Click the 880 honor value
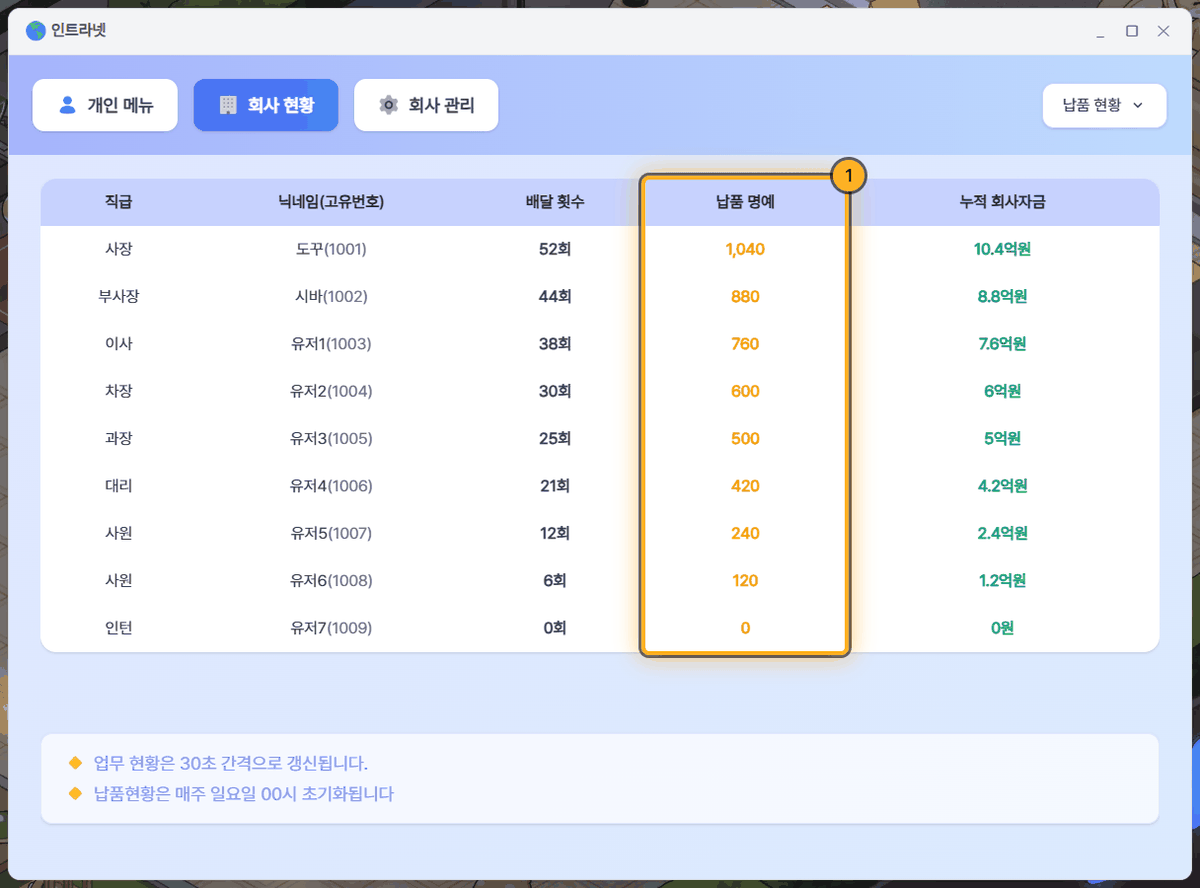The height and width of the screenshot is (888, 1200). pyautogui.click(x=745, y=296)
